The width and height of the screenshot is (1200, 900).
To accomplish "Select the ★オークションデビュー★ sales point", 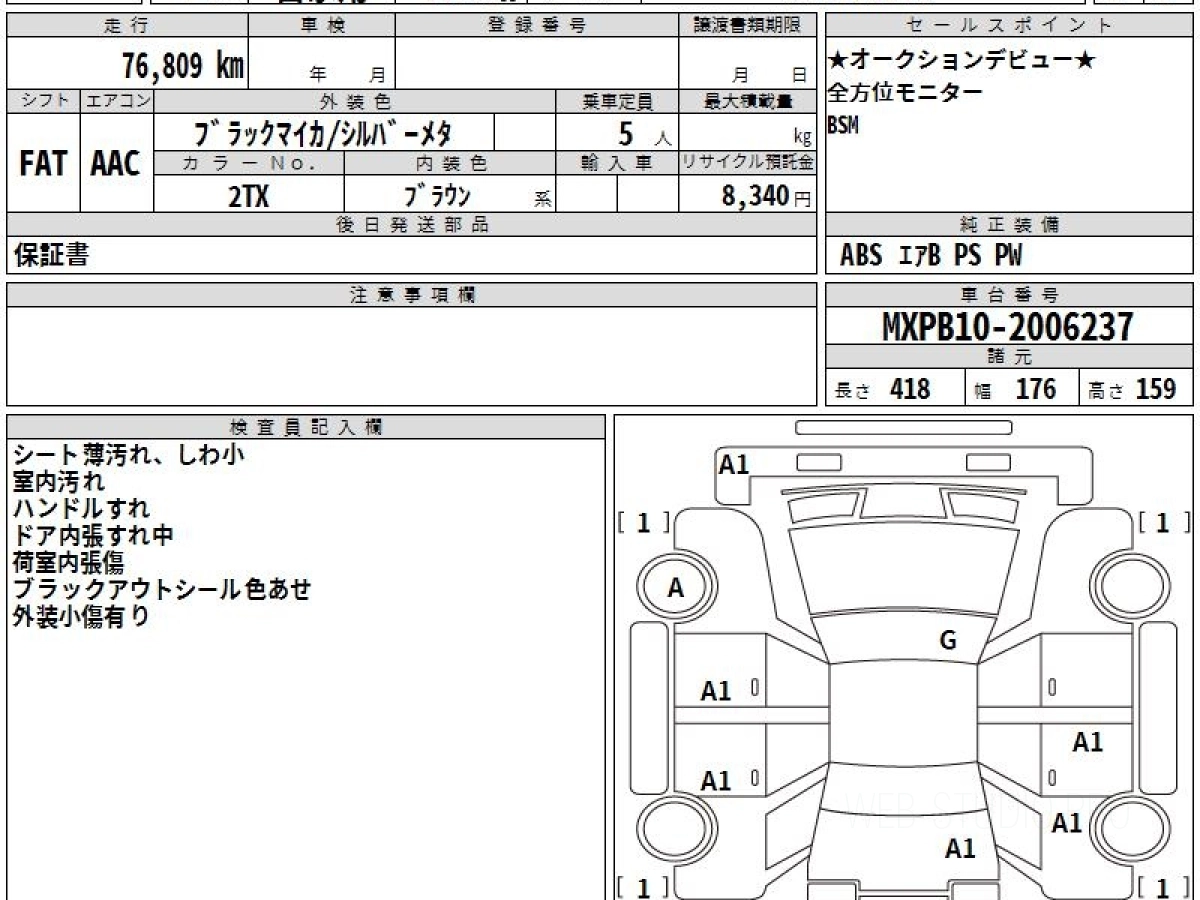I will [962, 60].
